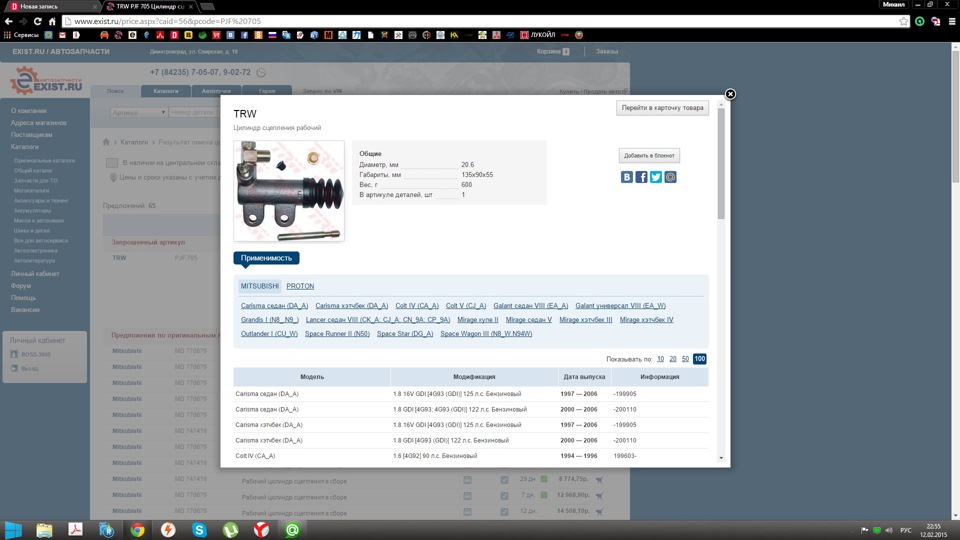Open the Артикул dropdown
This screenshot has width=960, height=540.
coord(138,113)
